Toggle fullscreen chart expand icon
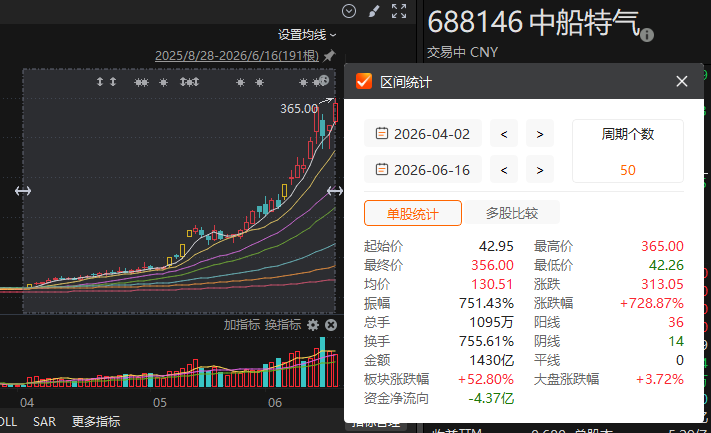The width and height of the screenshot is (711, 433). 399,11
